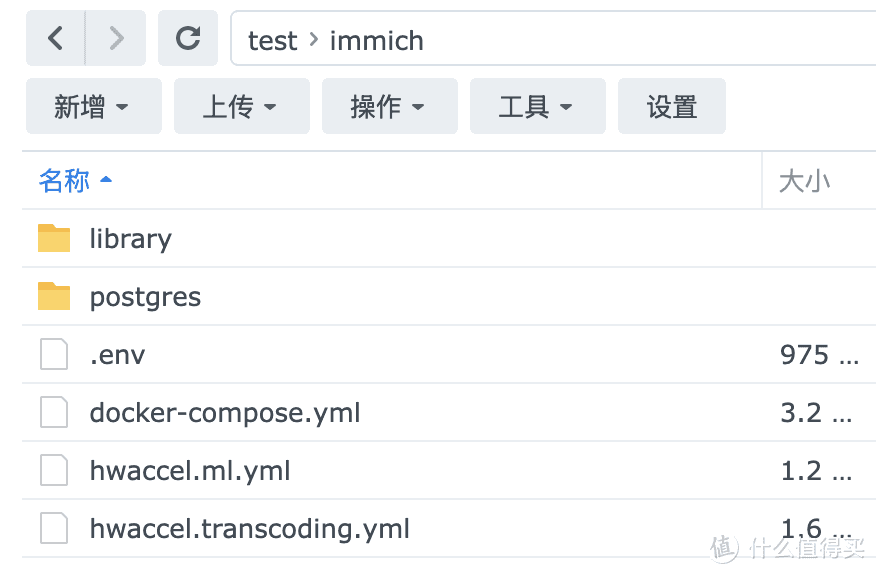Open the 上传 dropdown menu

(x=242, y=106)
